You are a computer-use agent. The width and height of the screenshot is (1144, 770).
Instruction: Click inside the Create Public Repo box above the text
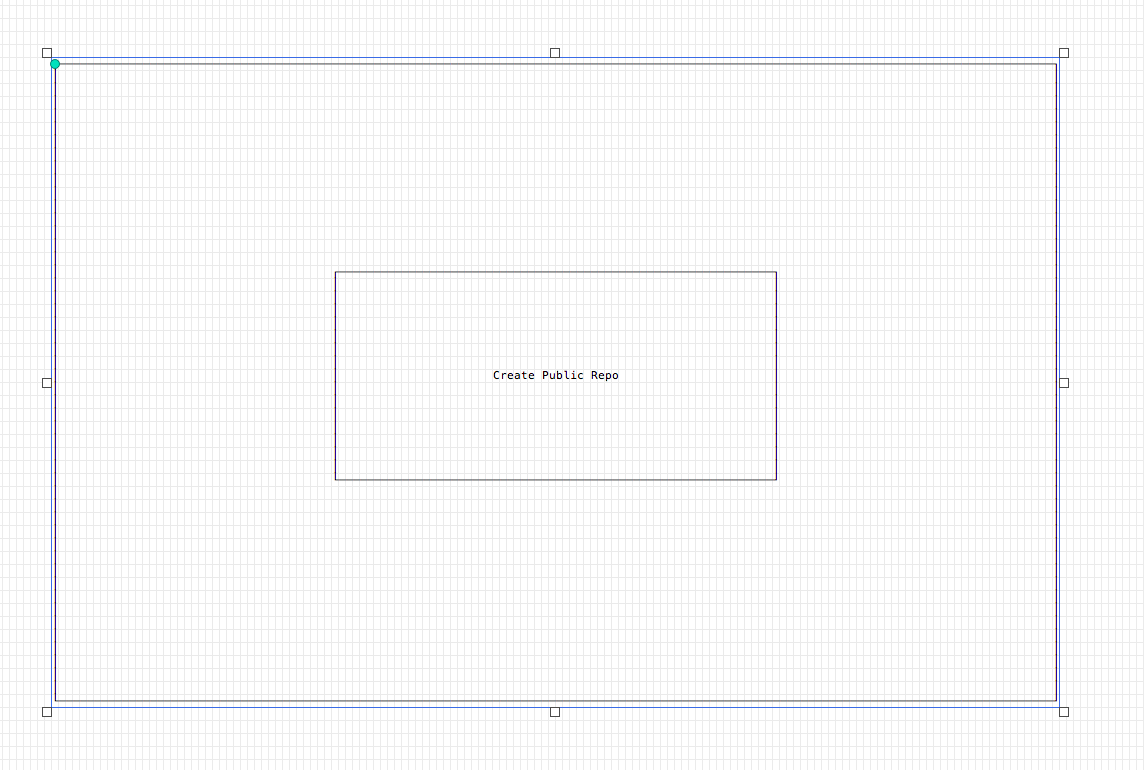pyautogui.click(x=555, y=320)
